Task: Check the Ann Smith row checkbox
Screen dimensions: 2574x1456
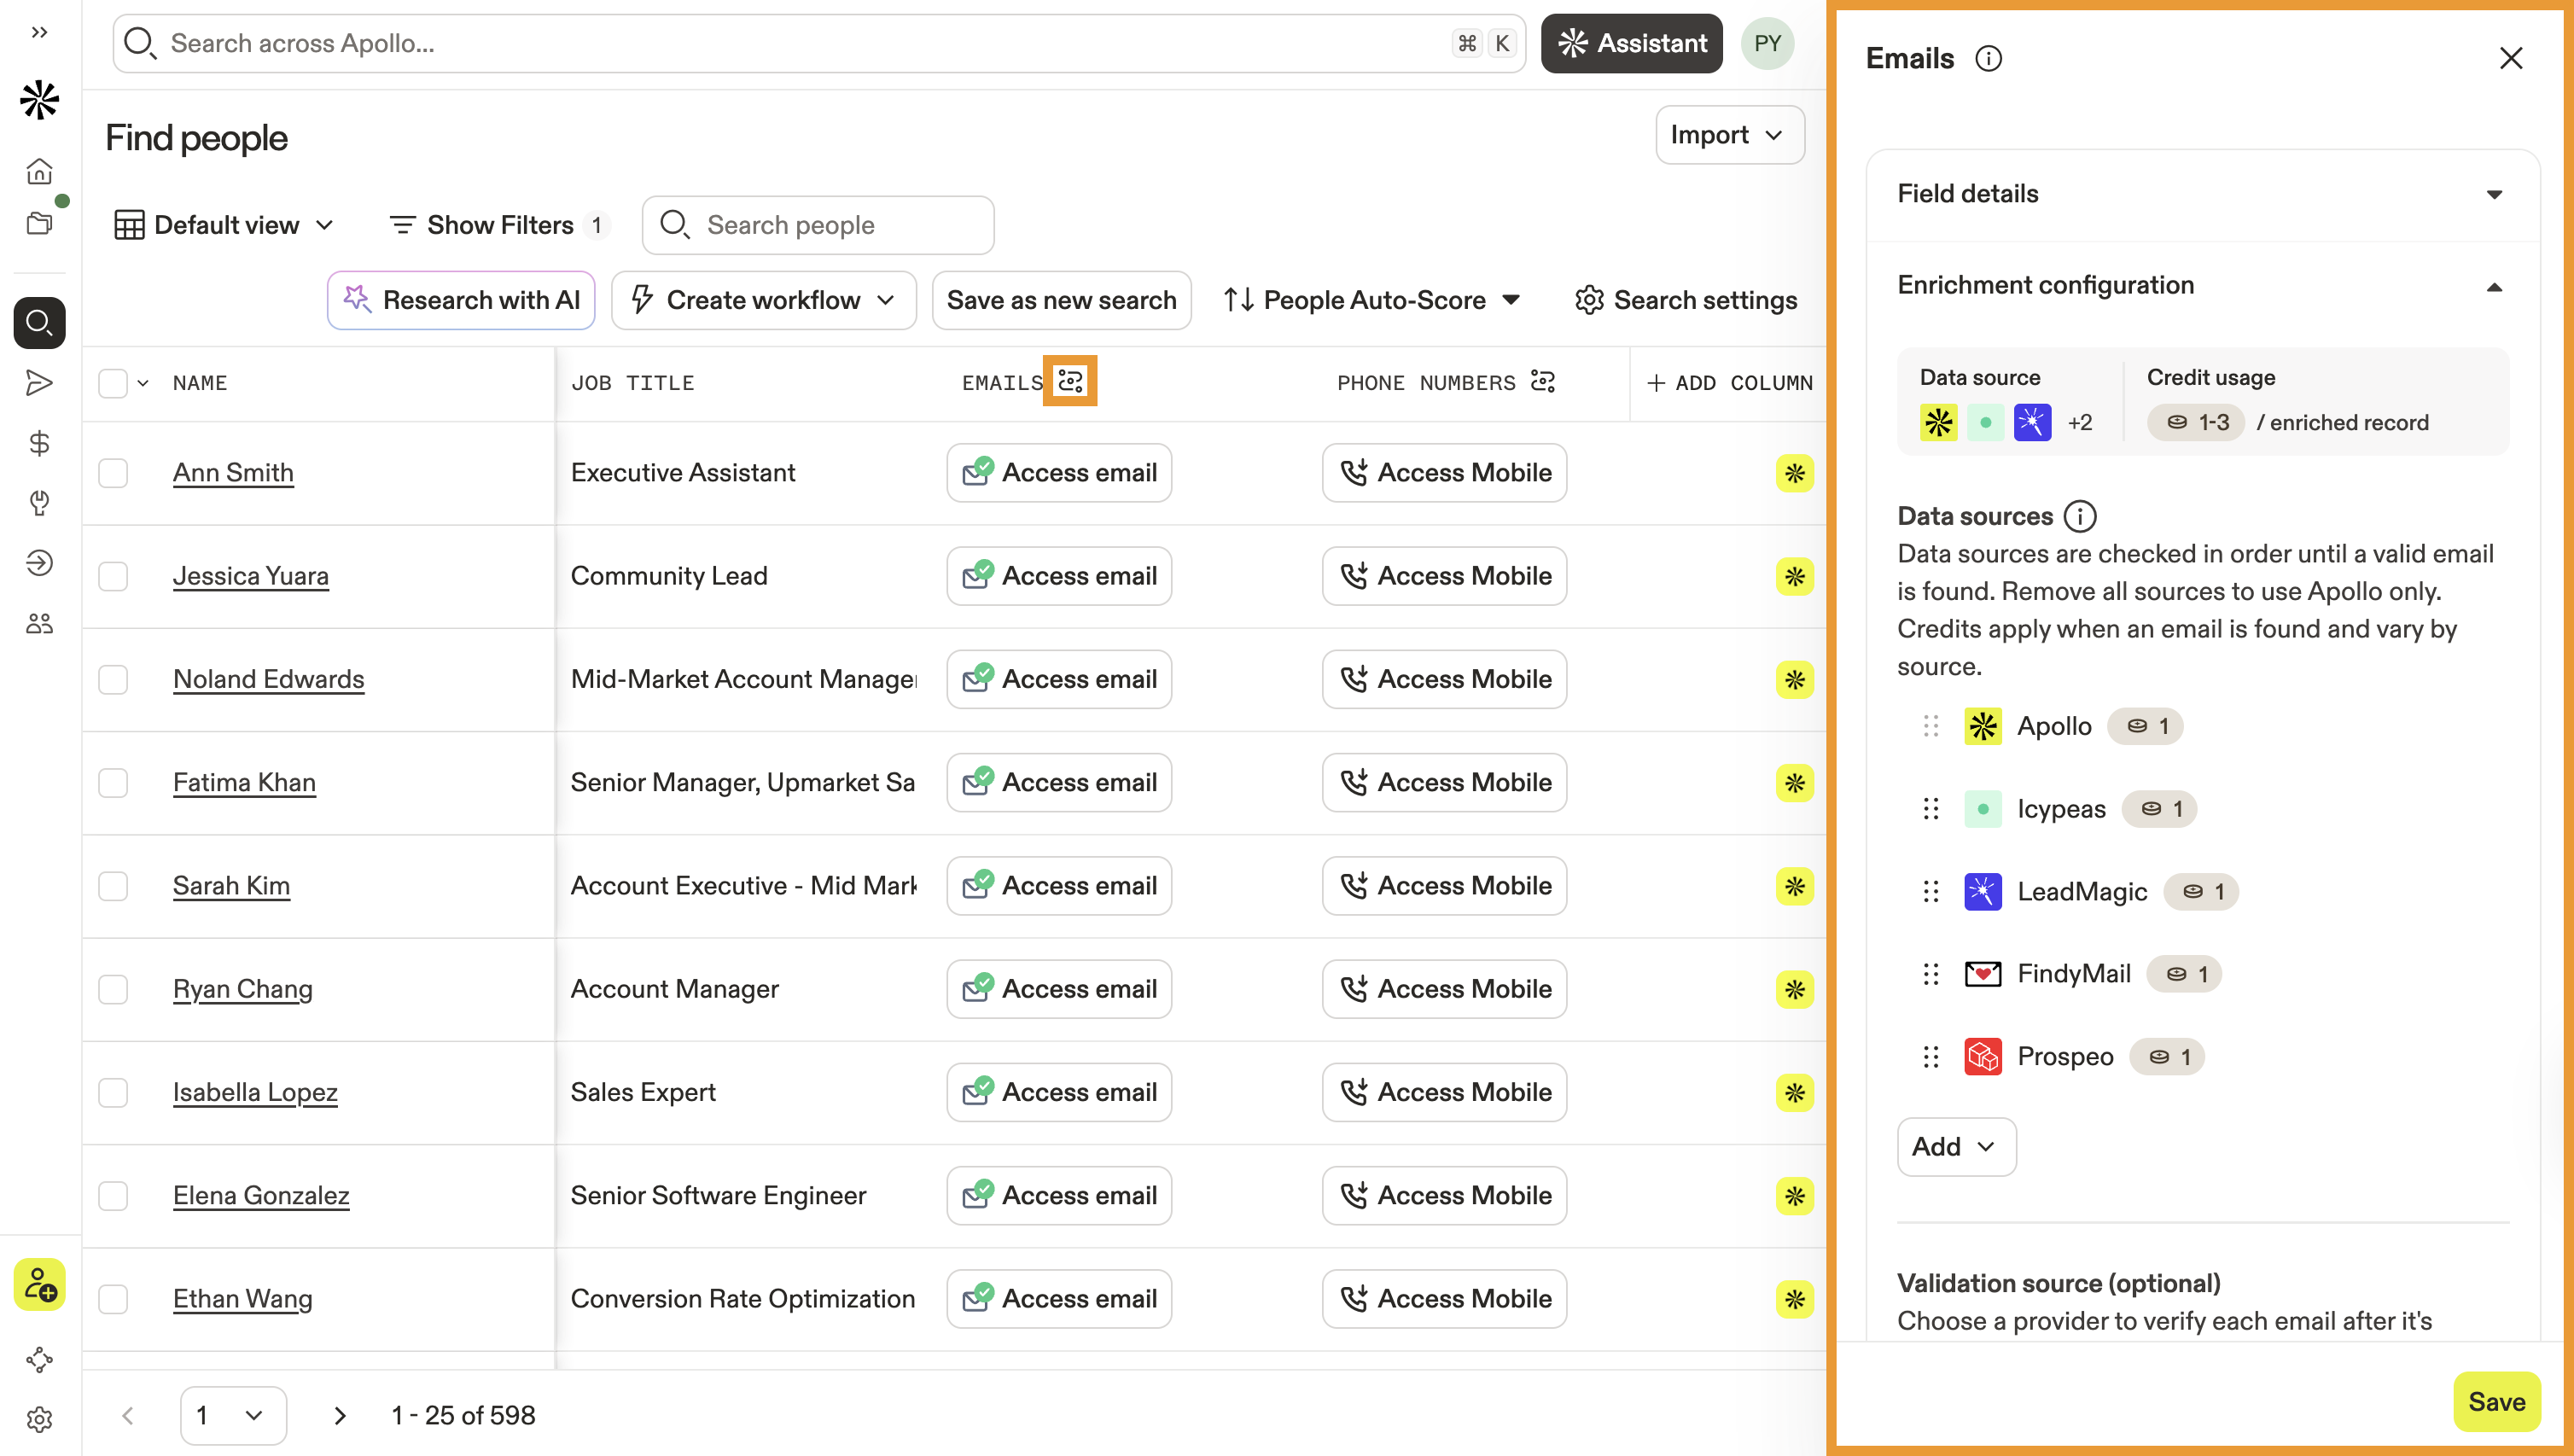Action: click(113, 473)
